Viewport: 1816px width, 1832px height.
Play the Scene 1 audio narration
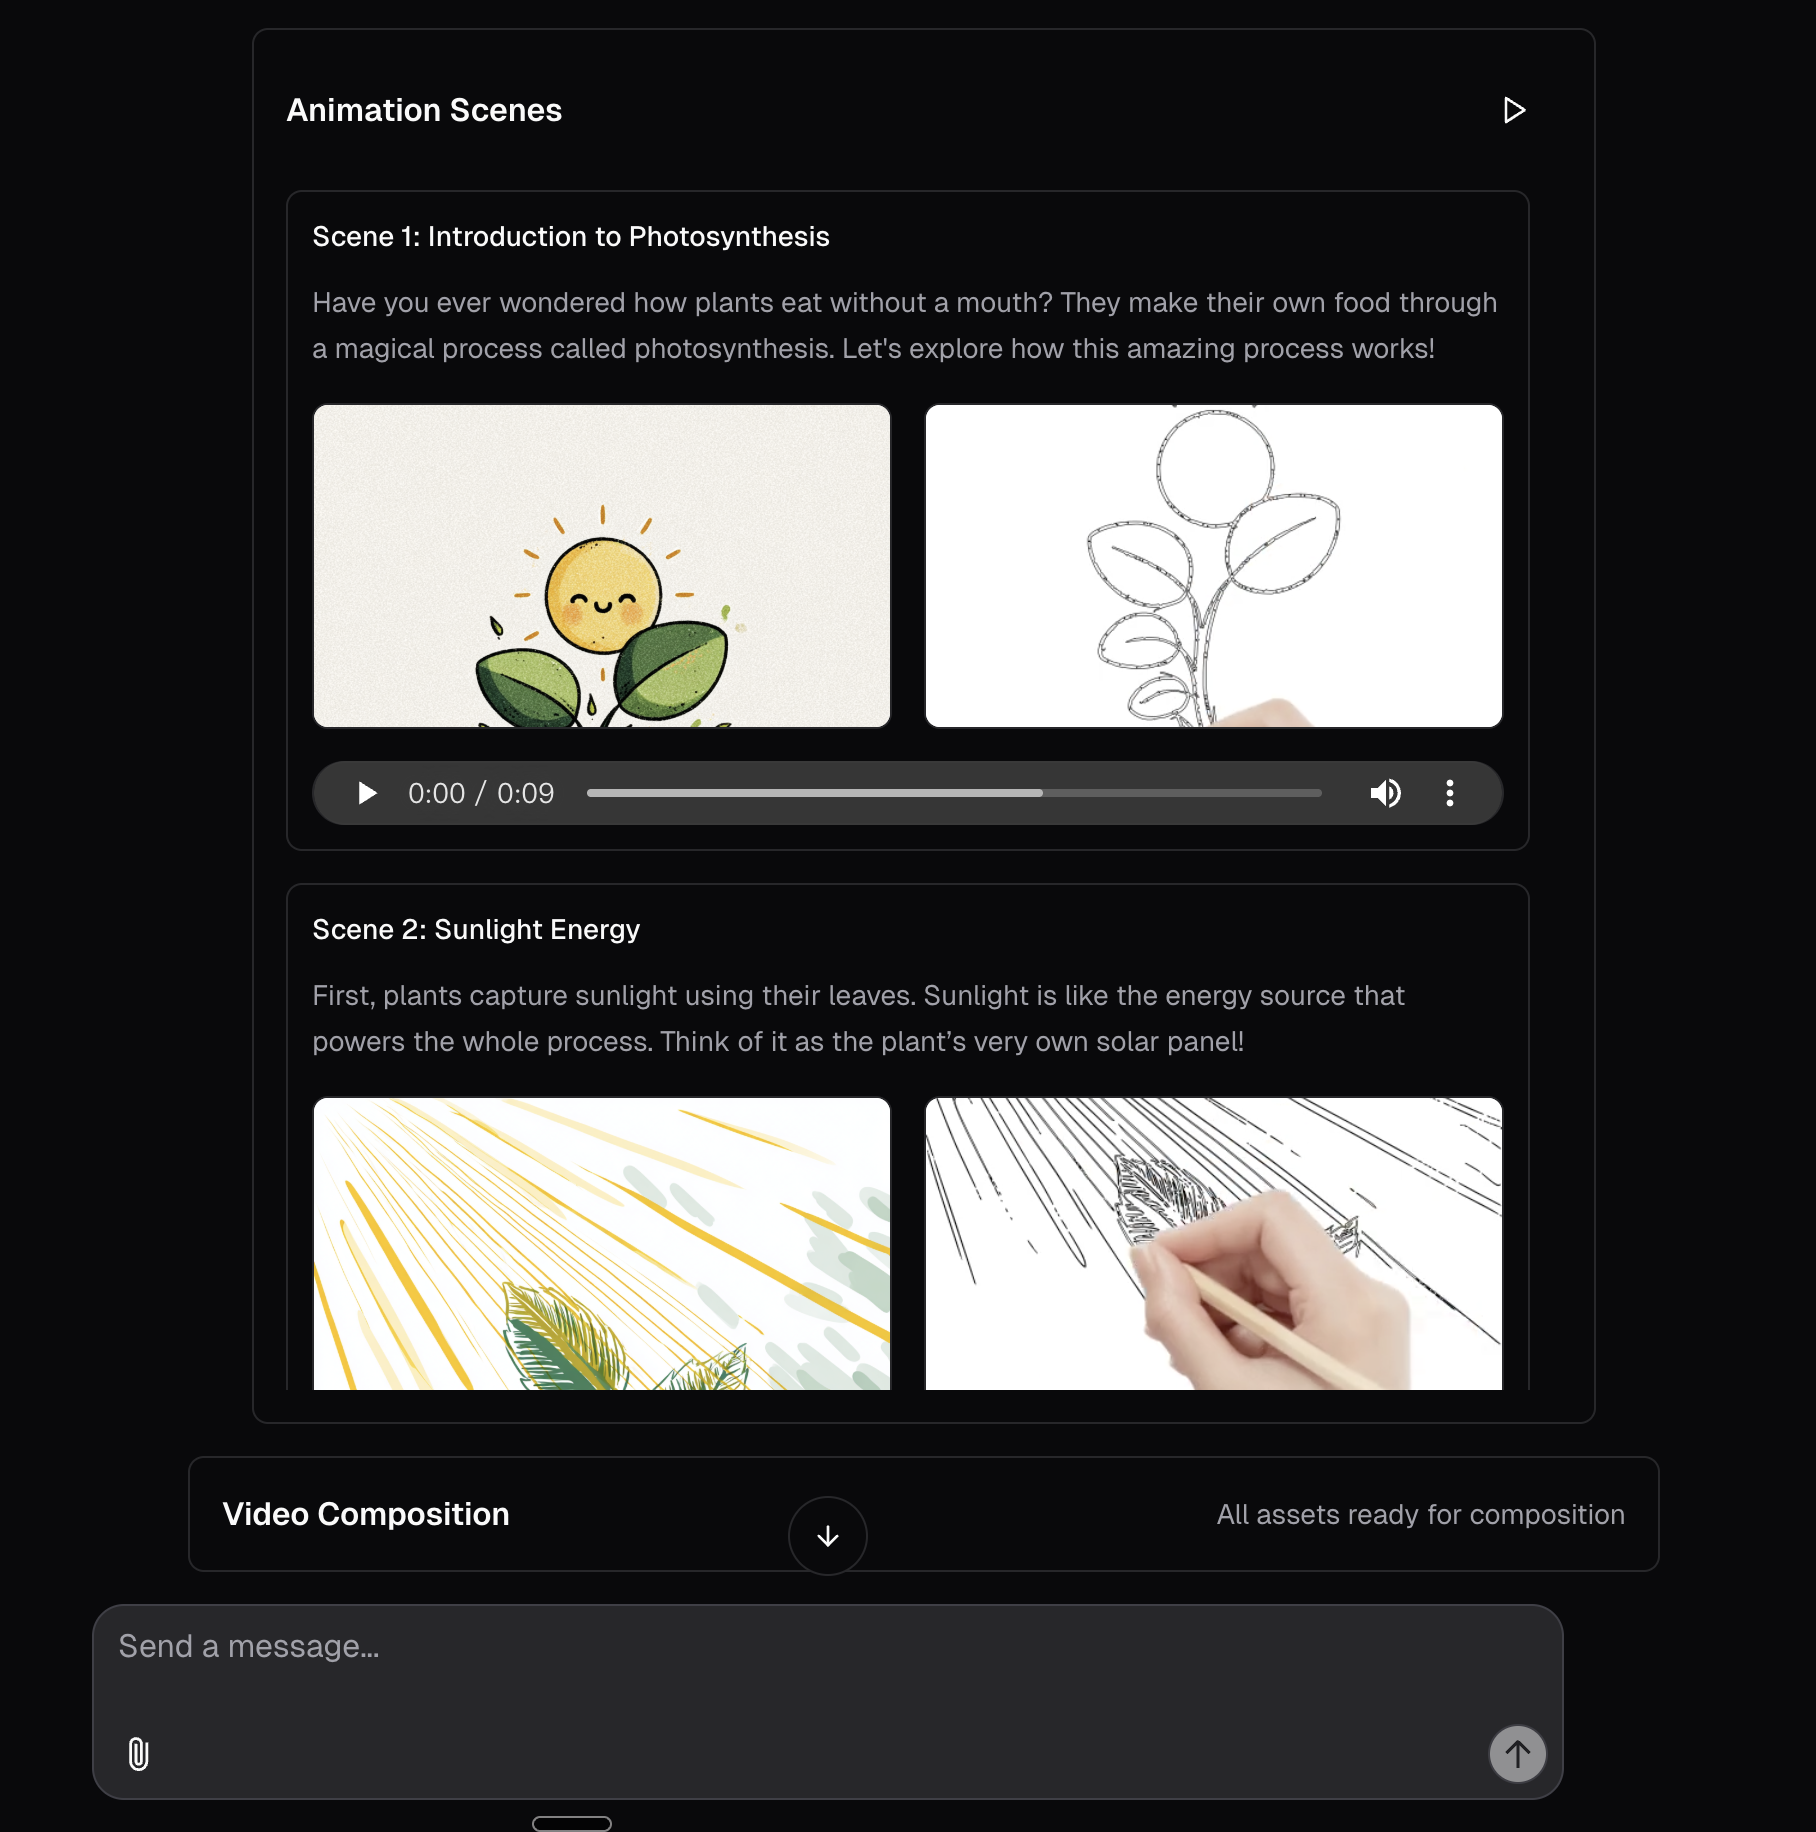click(x=367, y=793)
